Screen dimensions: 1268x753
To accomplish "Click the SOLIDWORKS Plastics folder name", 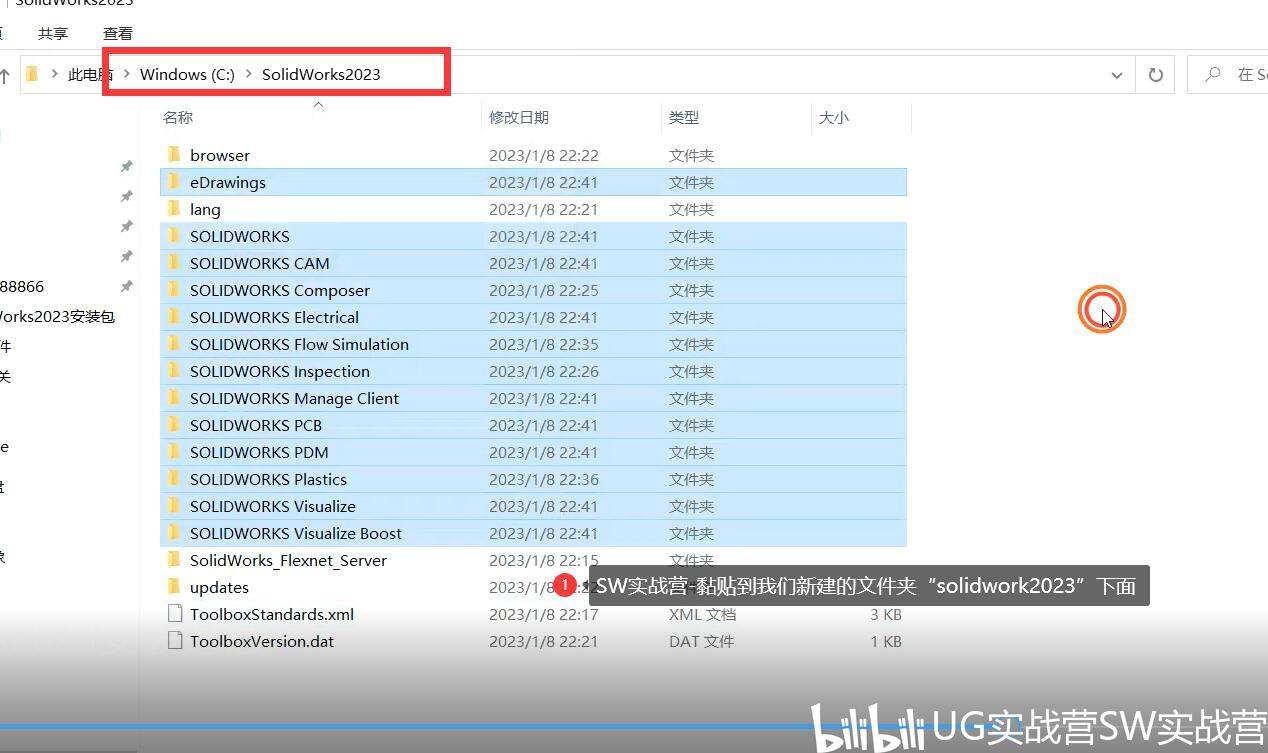I will click(x=269, y=479).
